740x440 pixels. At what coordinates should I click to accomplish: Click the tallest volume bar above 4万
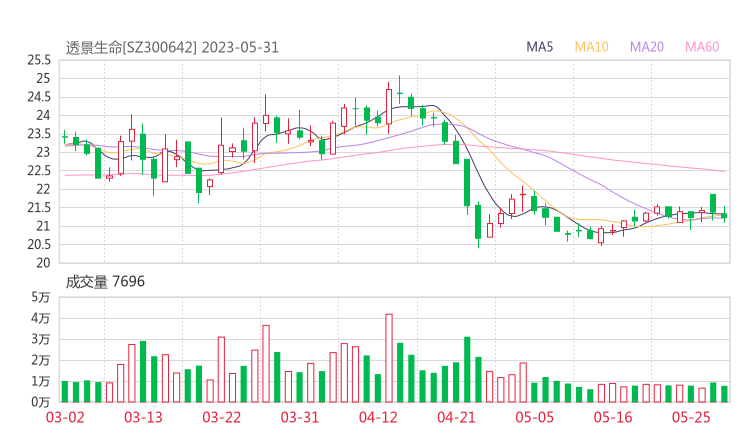[389, 358]
